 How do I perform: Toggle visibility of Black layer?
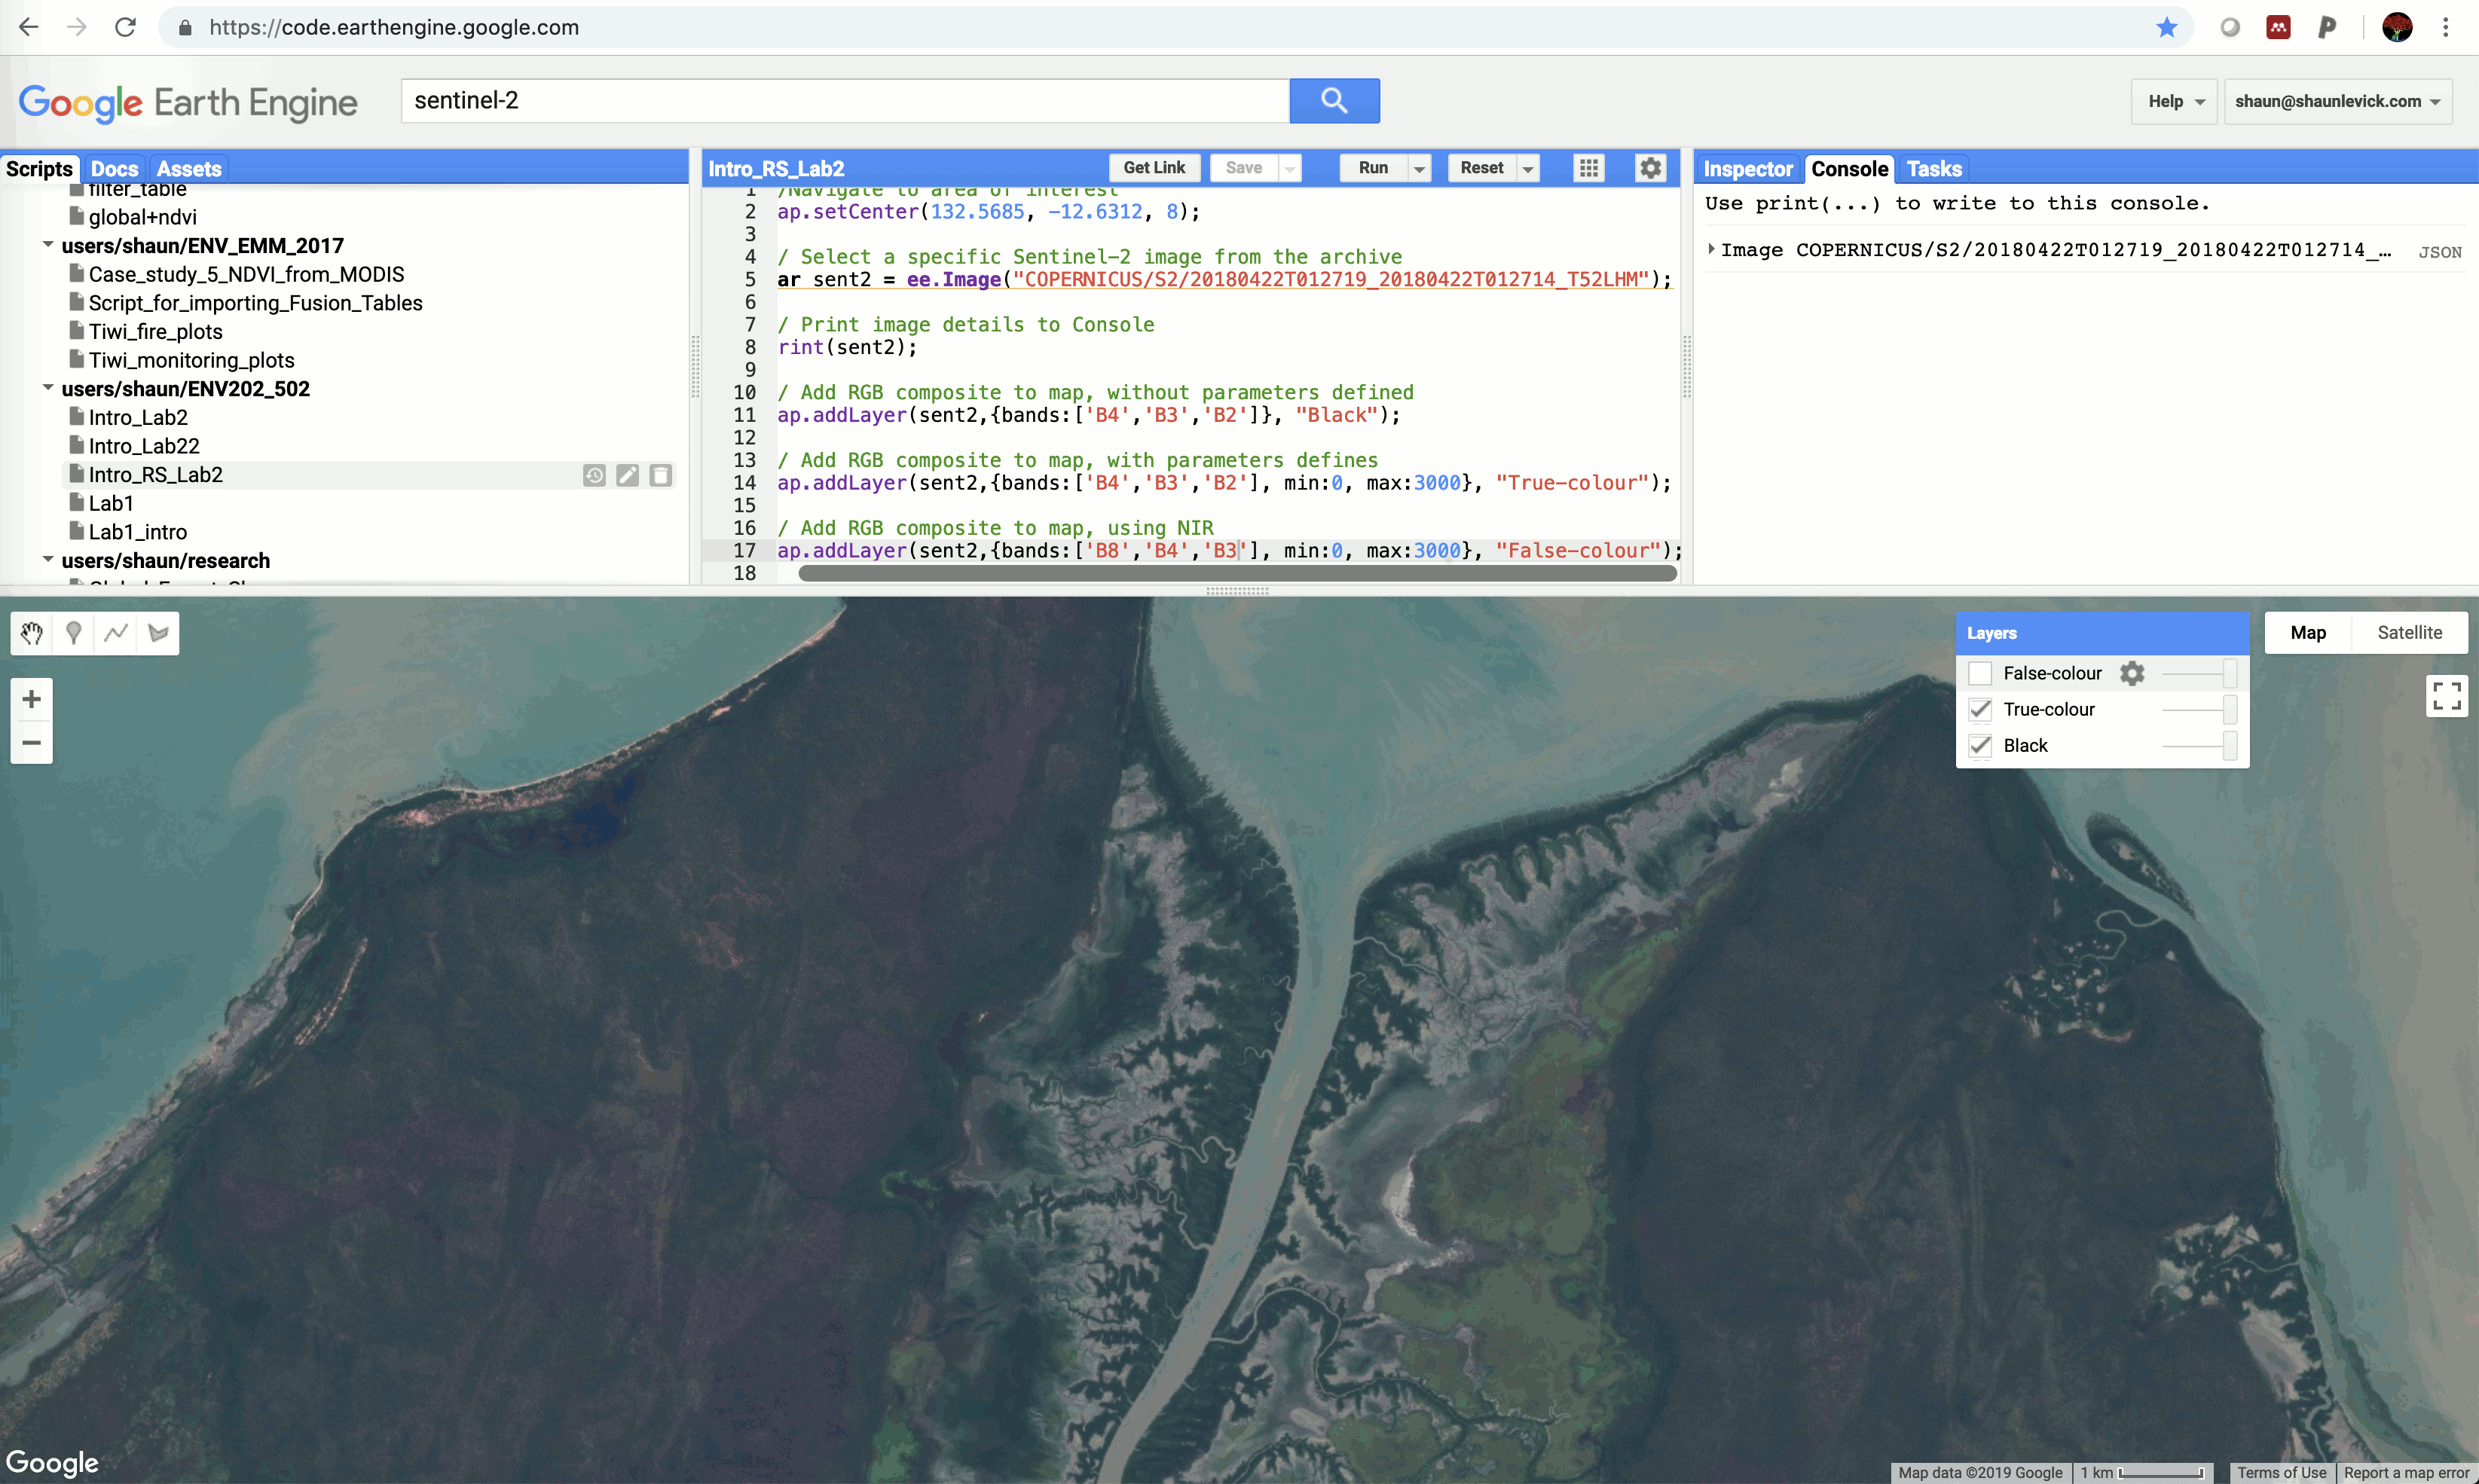tap(1981, 744)
